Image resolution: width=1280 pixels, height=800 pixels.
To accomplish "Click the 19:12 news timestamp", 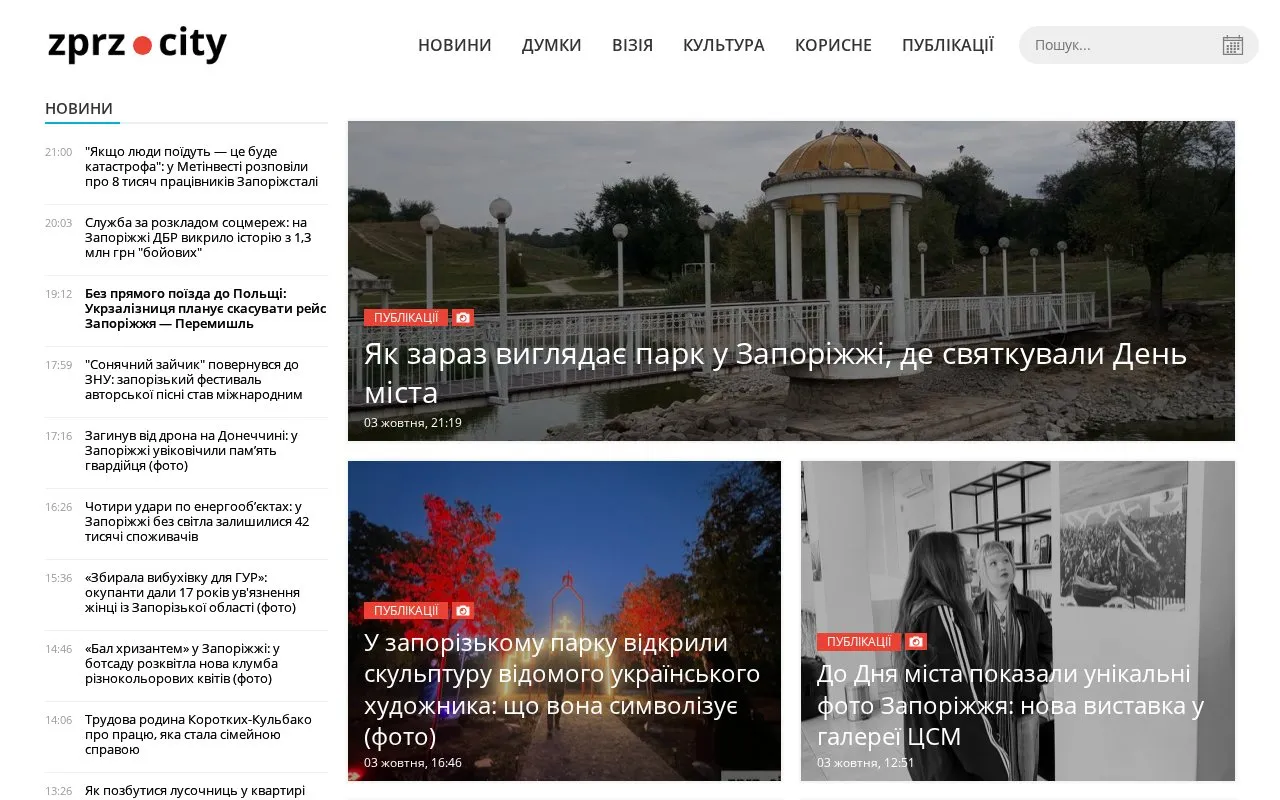I will (x=58, y=294).
